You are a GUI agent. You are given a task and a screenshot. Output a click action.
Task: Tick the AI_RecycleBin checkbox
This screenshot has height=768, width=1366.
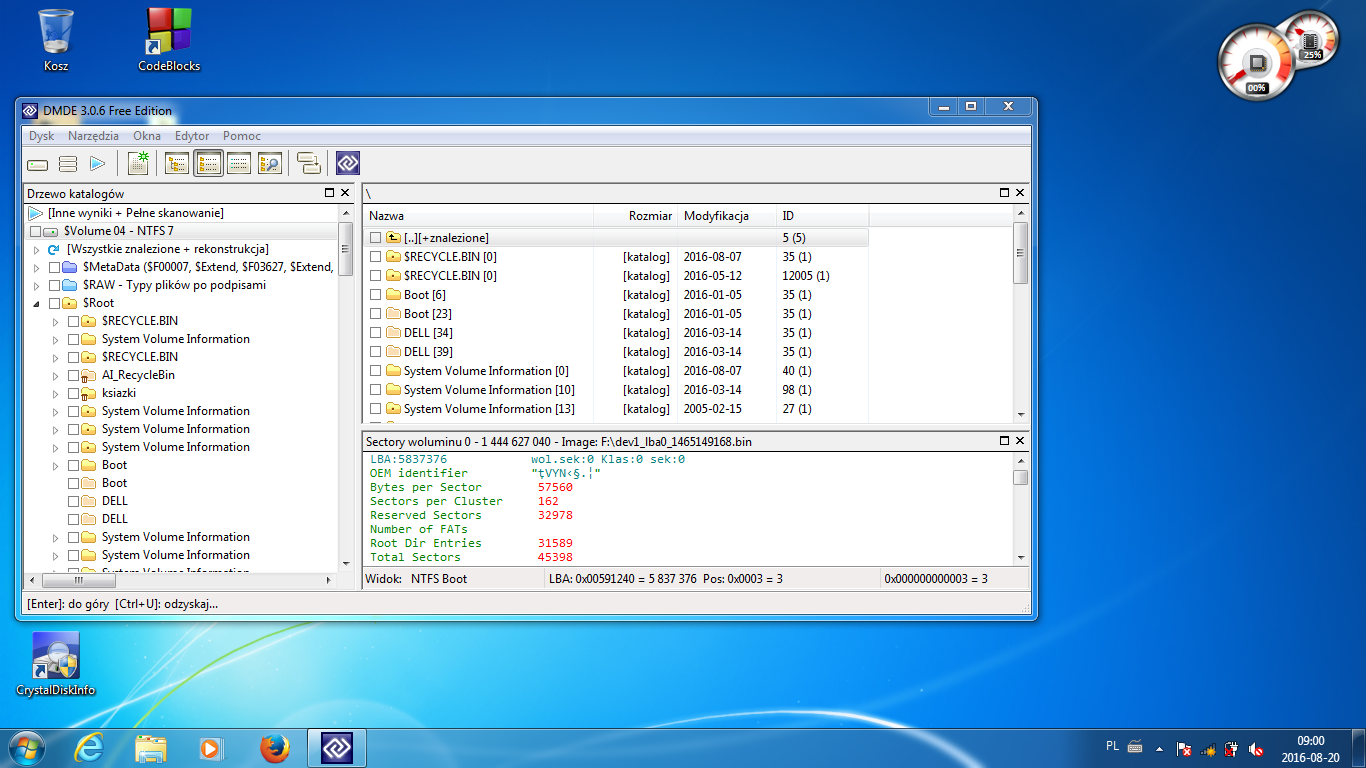pyautogui.click(x=74, y=375)
